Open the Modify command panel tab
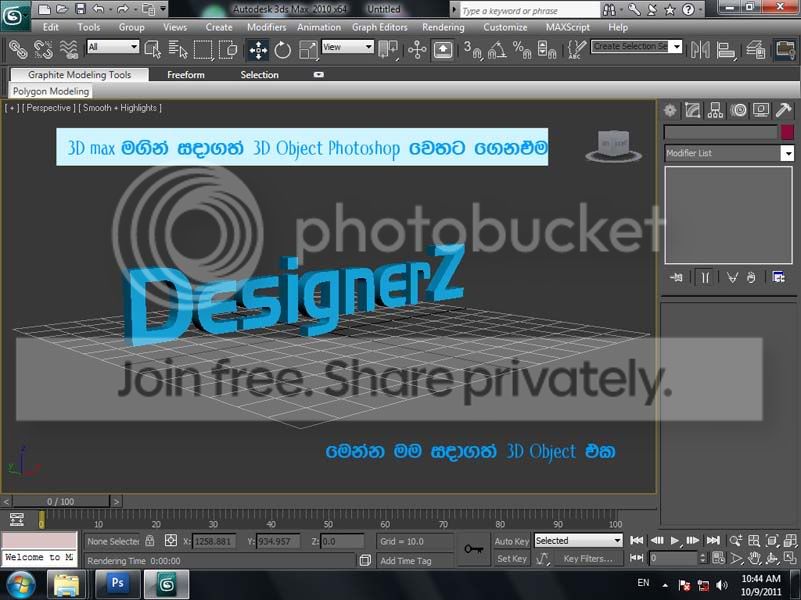 [x=693, y=110]
